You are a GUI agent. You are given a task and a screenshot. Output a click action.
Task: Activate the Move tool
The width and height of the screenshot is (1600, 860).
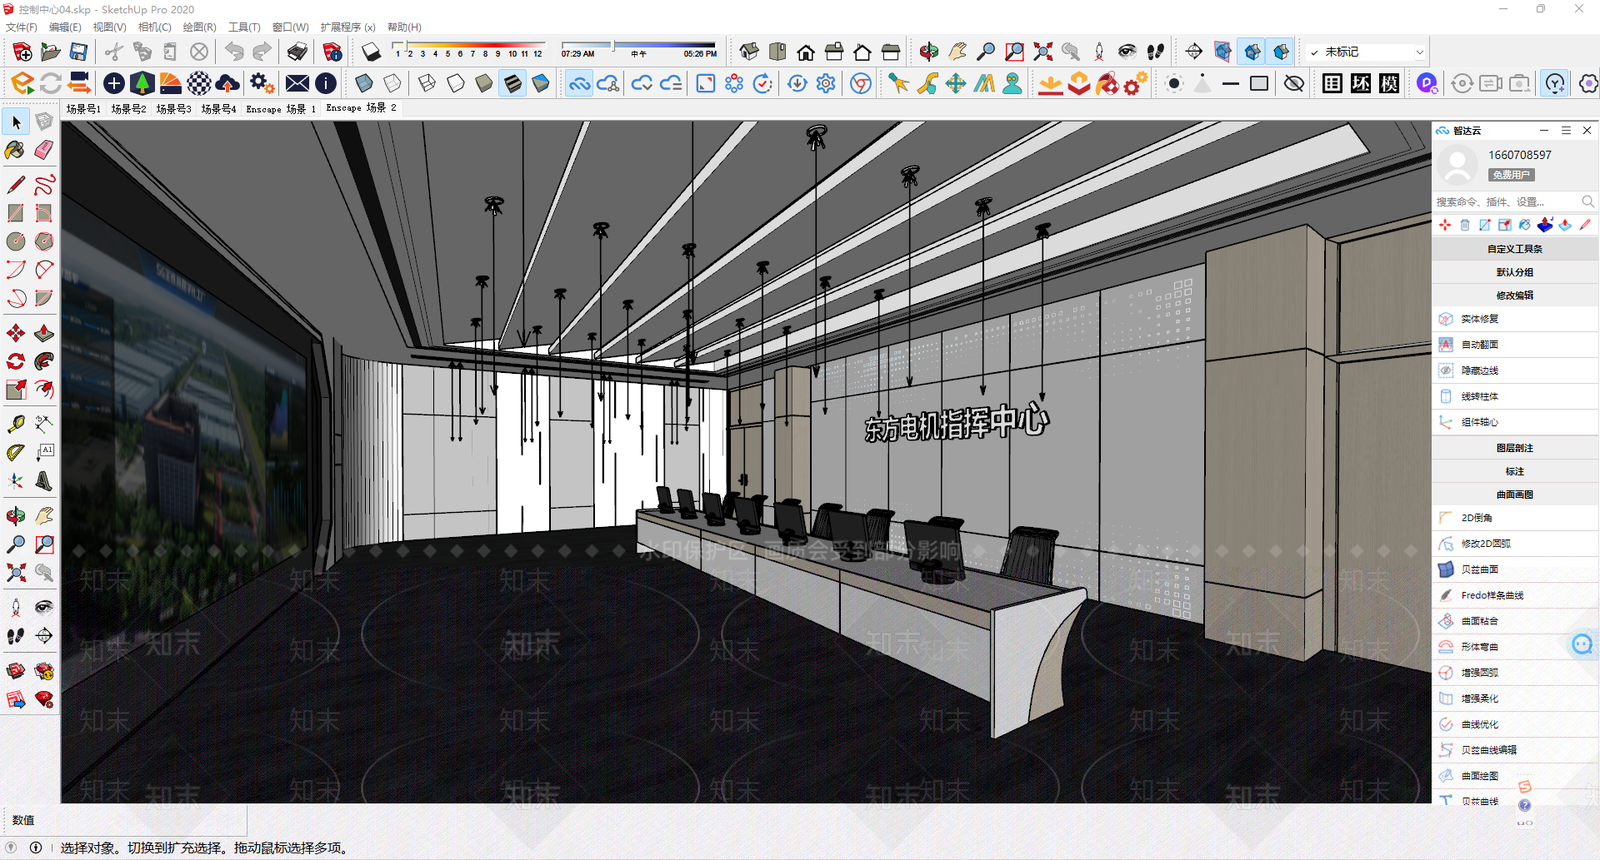pos(15,333)
